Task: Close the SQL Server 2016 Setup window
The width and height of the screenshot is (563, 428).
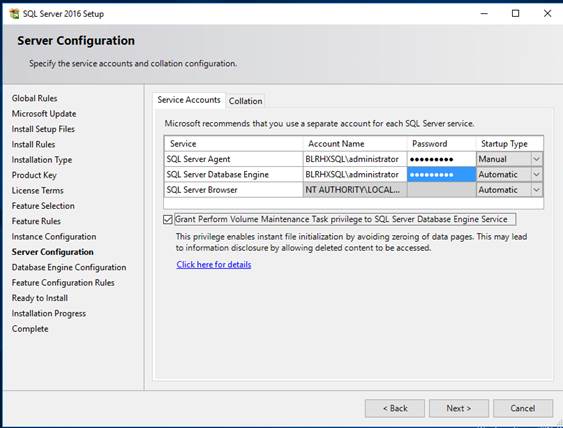Action: [547, 14]
